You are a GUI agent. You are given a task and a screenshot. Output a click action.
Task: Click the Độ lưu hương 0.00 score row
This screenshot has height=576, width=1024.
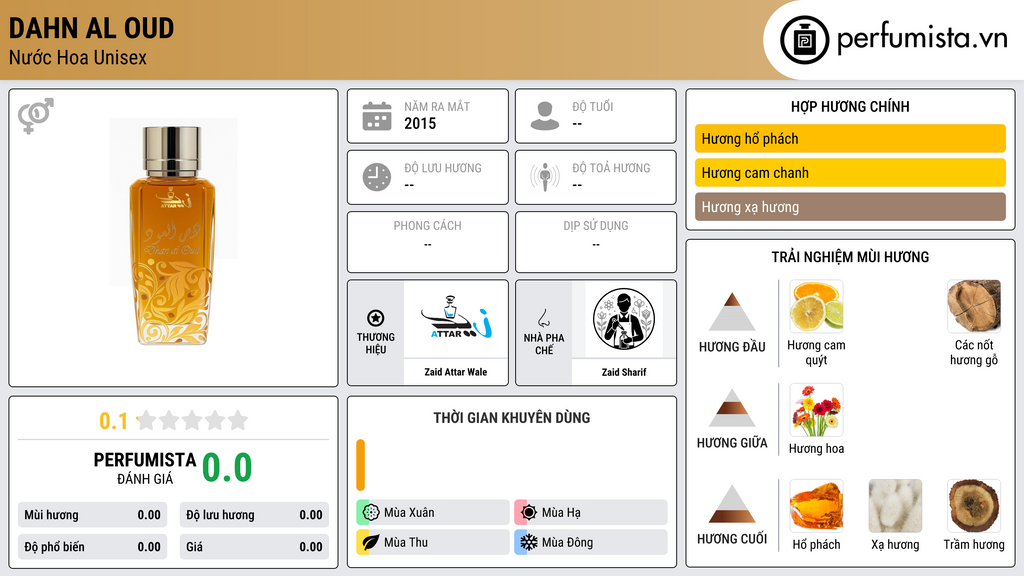[254, 515]
